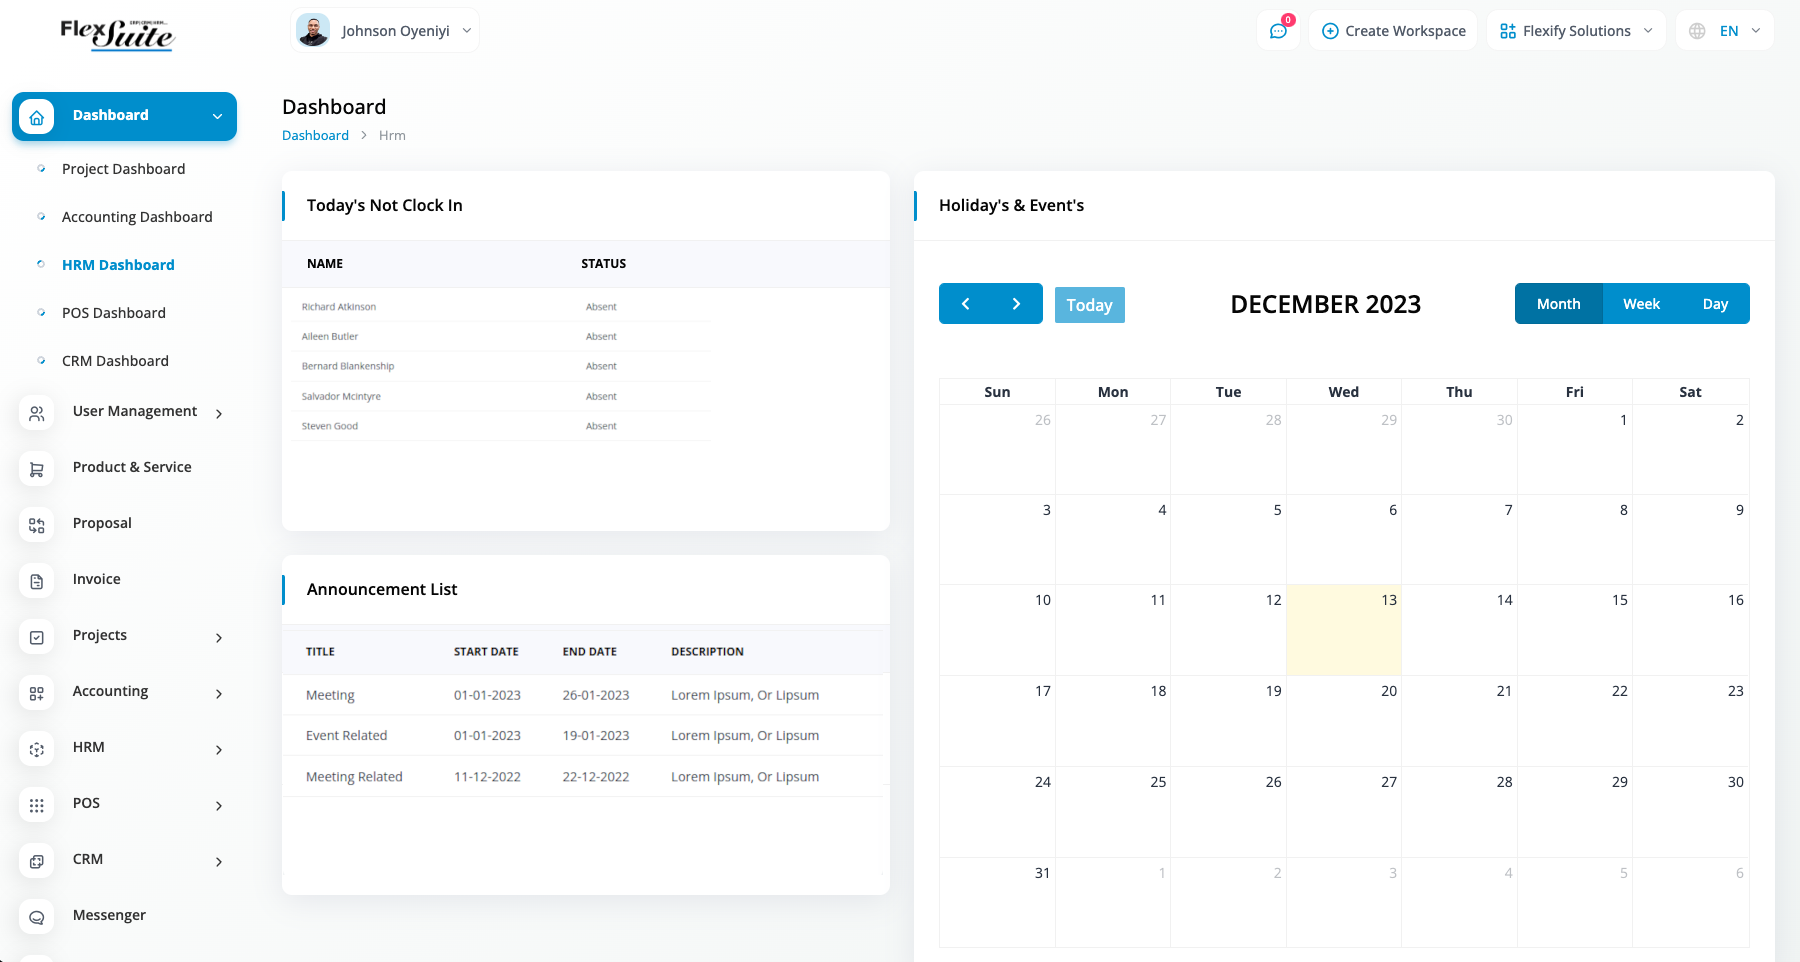Click the Event Related announcement title

(x=346, y=735)
